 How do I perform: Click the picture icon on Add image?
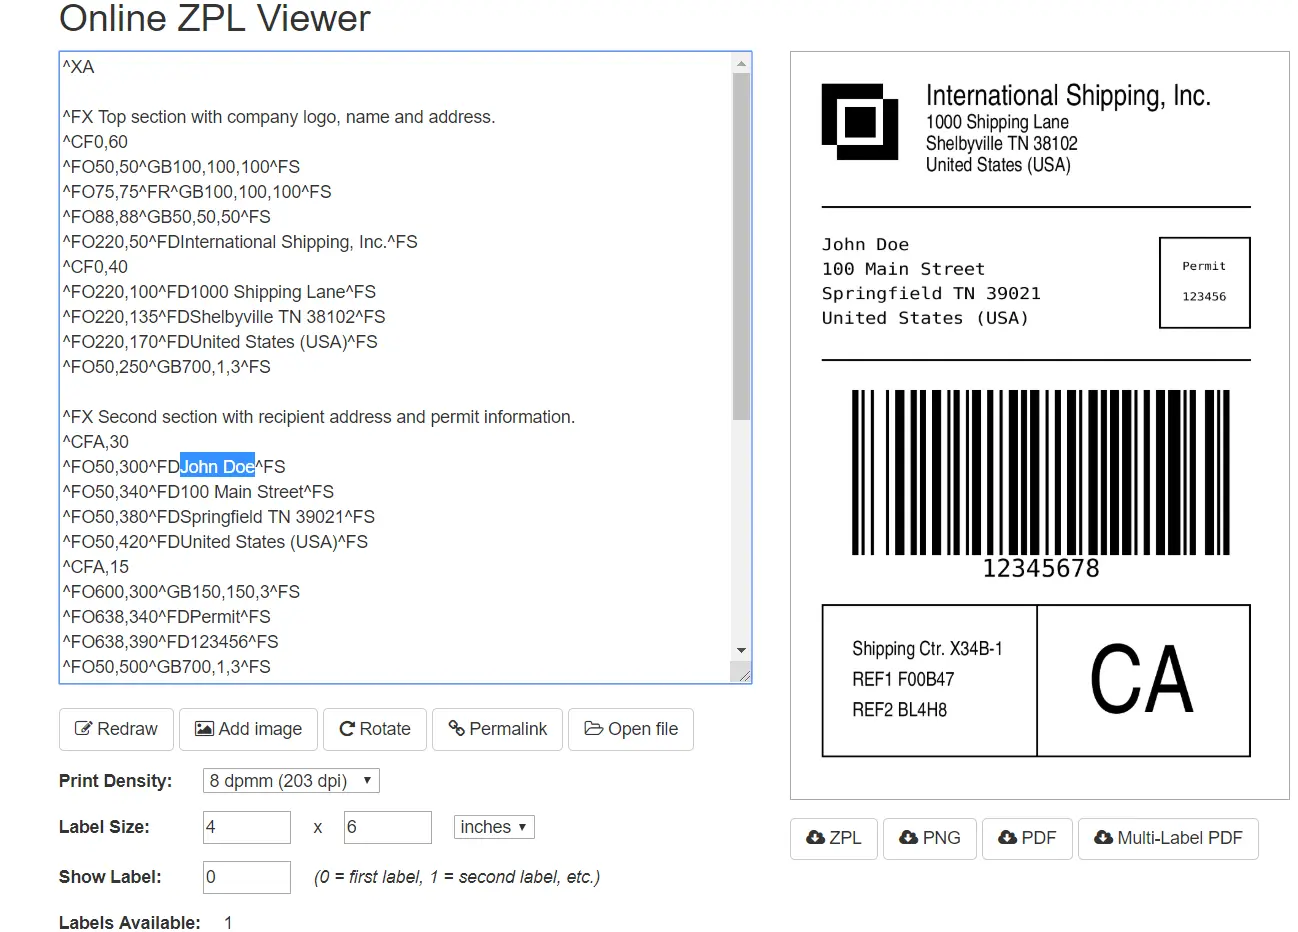(x=204, y=729)
